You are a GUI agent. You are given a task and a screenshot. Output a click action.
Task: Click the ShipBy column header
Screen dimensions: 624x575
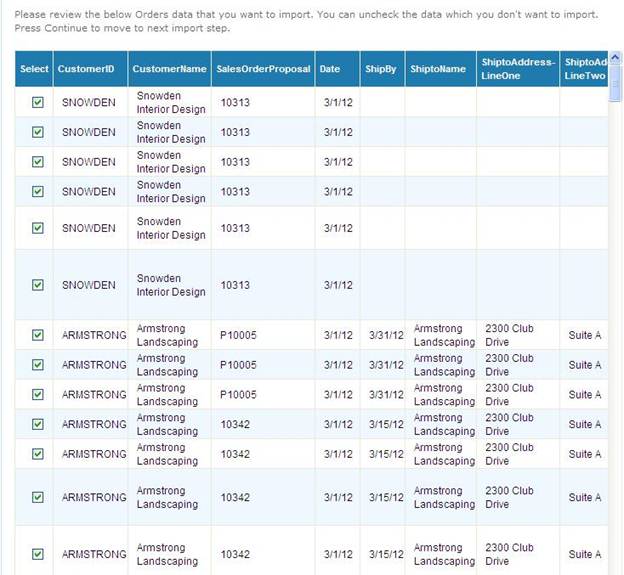[x=382, y=69]
